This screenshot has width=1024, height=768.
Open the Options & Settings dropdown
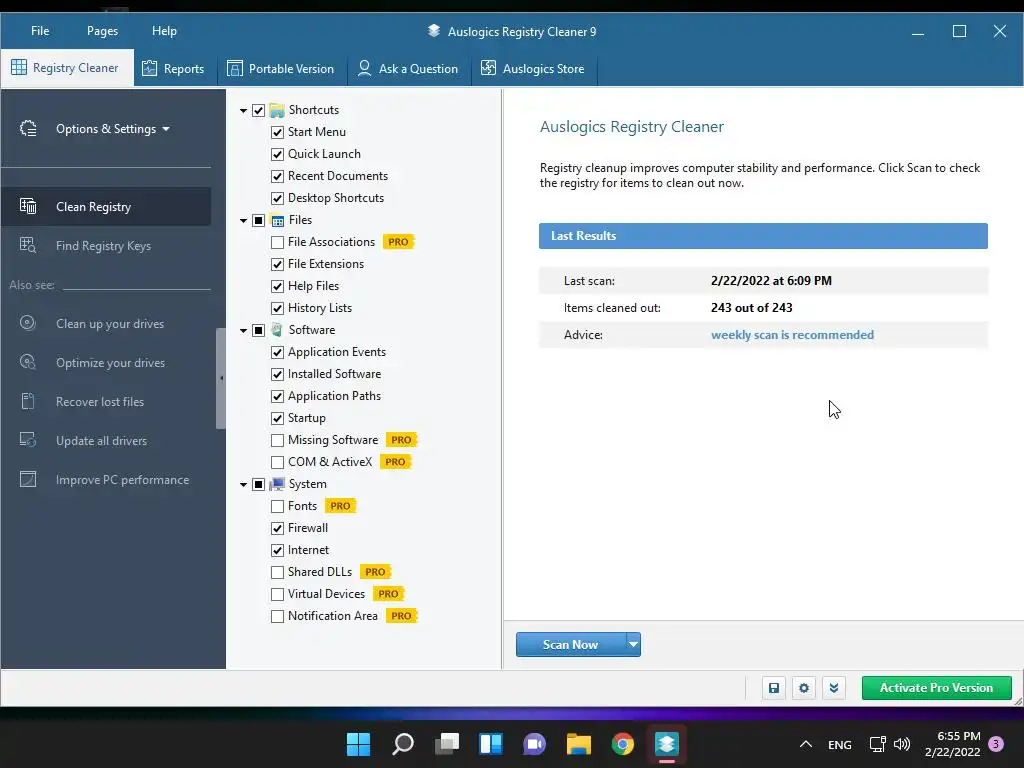point(113,129)
